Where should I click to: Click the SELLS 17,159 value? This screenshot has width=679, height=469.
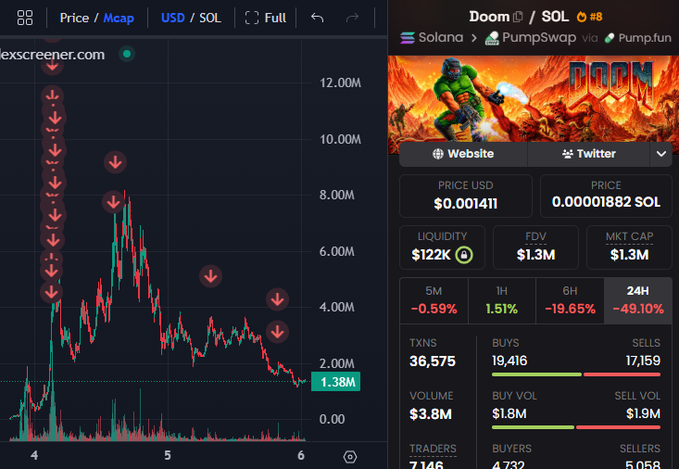click(643, 361)
